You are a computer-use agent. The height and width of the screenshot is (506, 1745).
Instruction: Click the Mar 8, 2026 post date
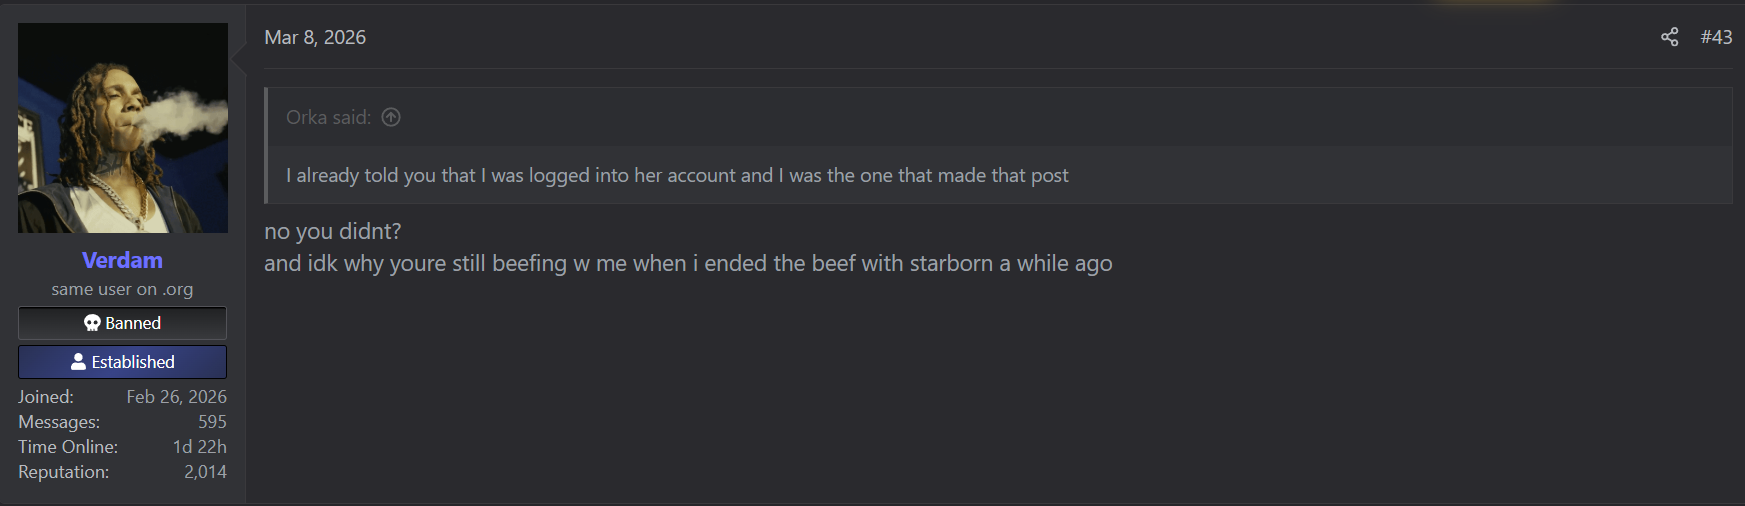click(315, 37)
